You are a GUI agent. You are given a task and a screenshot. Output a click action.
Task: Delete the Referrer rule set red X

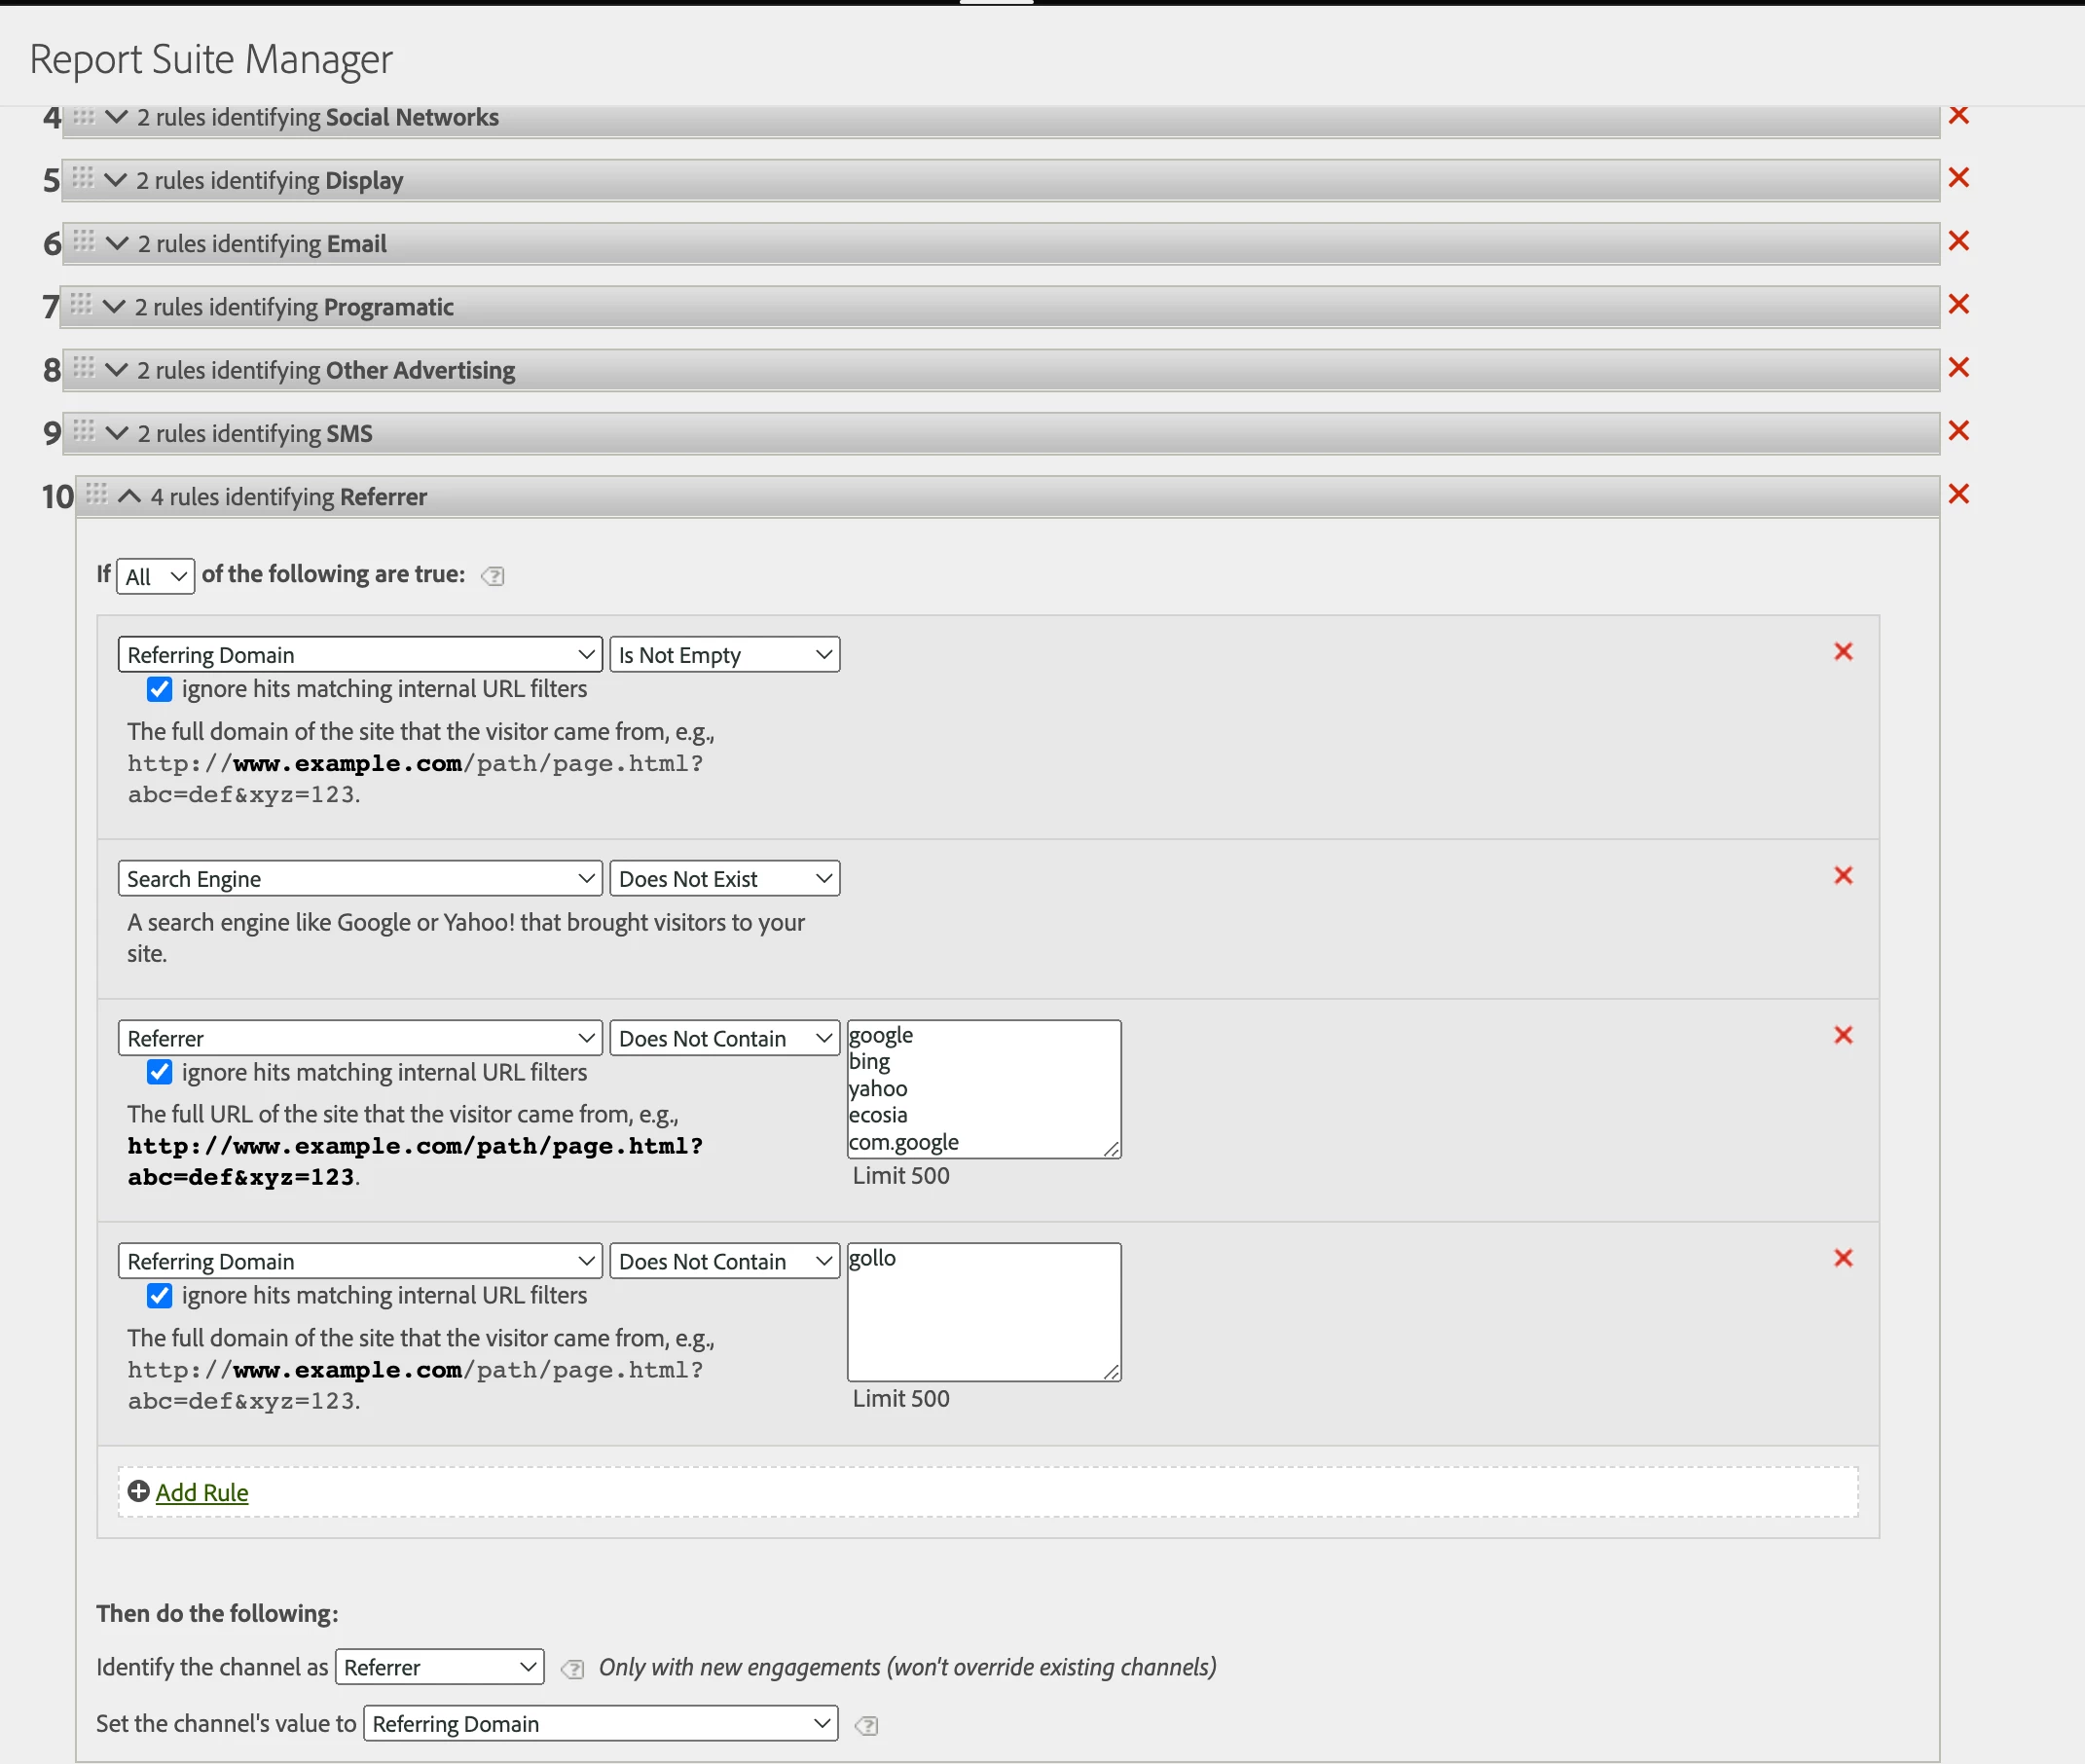1958,494
